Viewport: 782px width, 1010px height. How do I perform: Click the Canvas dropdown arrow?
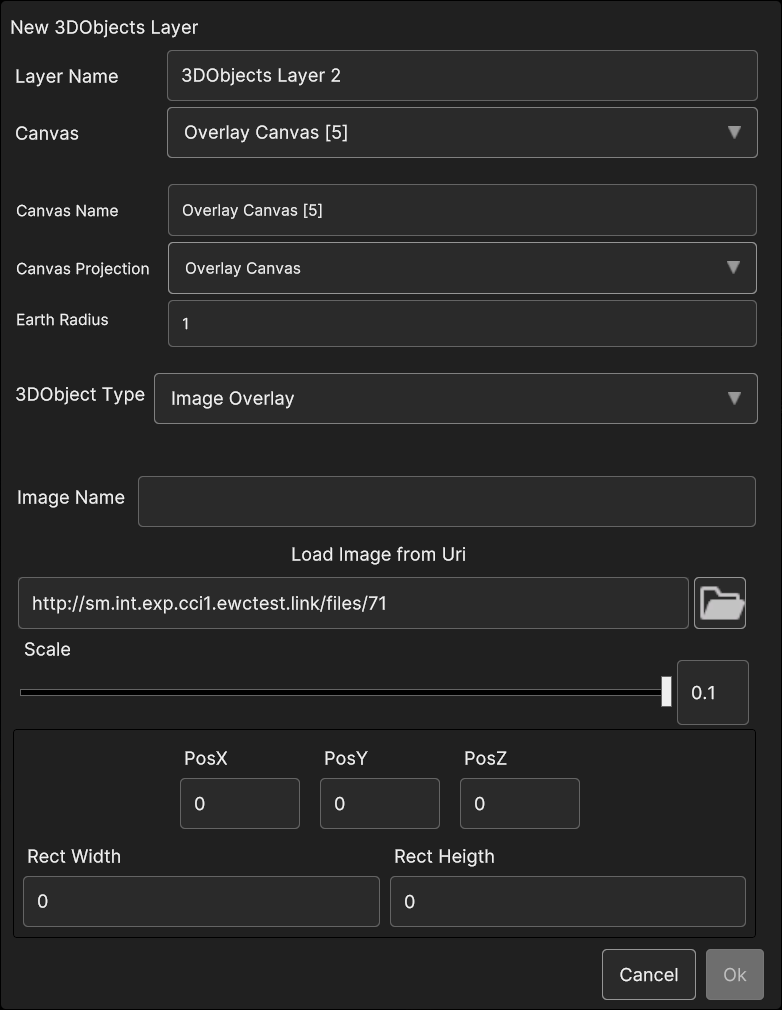[x=734, y=133]
